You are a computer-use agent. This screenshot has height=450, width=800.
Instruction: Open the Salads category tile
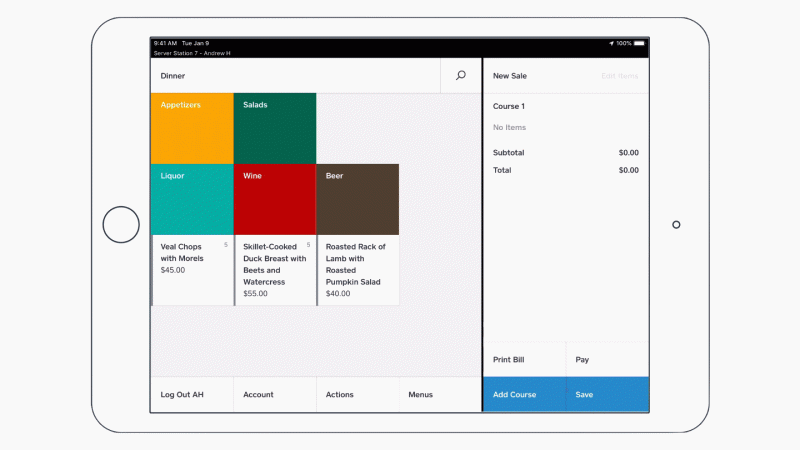pos(275,128)
